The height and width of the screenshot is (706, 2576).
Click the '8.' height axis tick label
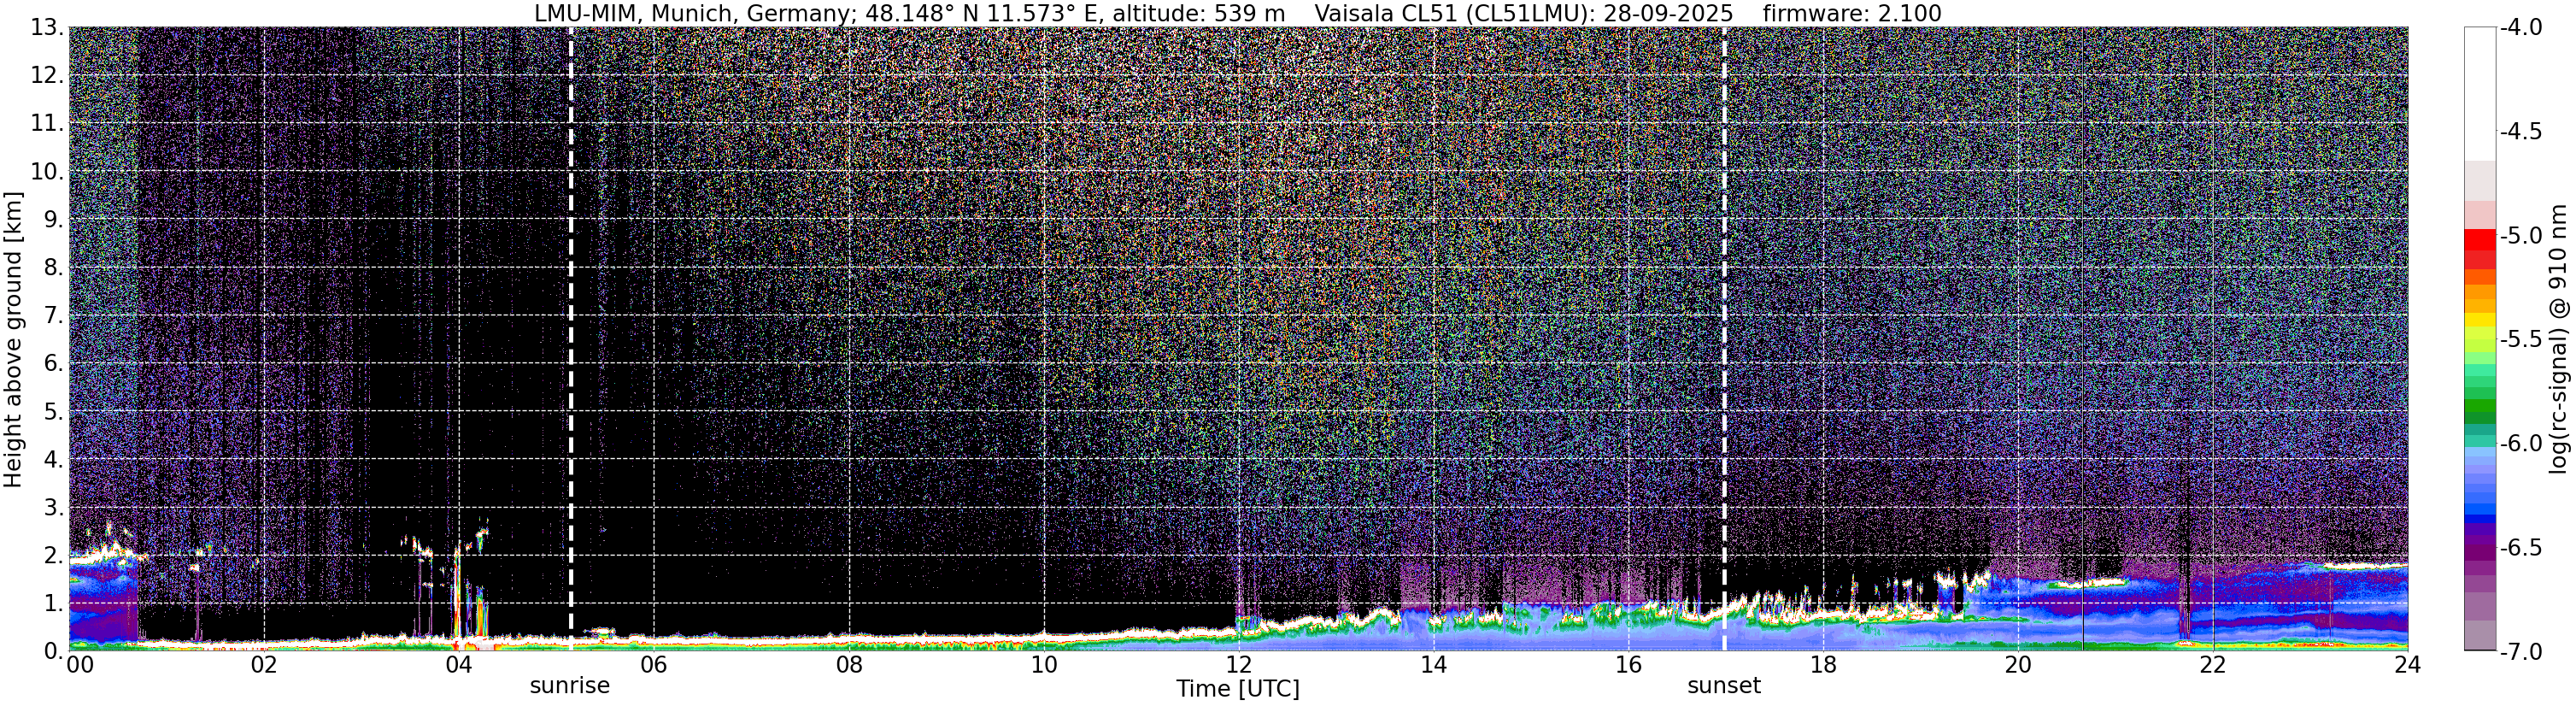pos(54,267)
